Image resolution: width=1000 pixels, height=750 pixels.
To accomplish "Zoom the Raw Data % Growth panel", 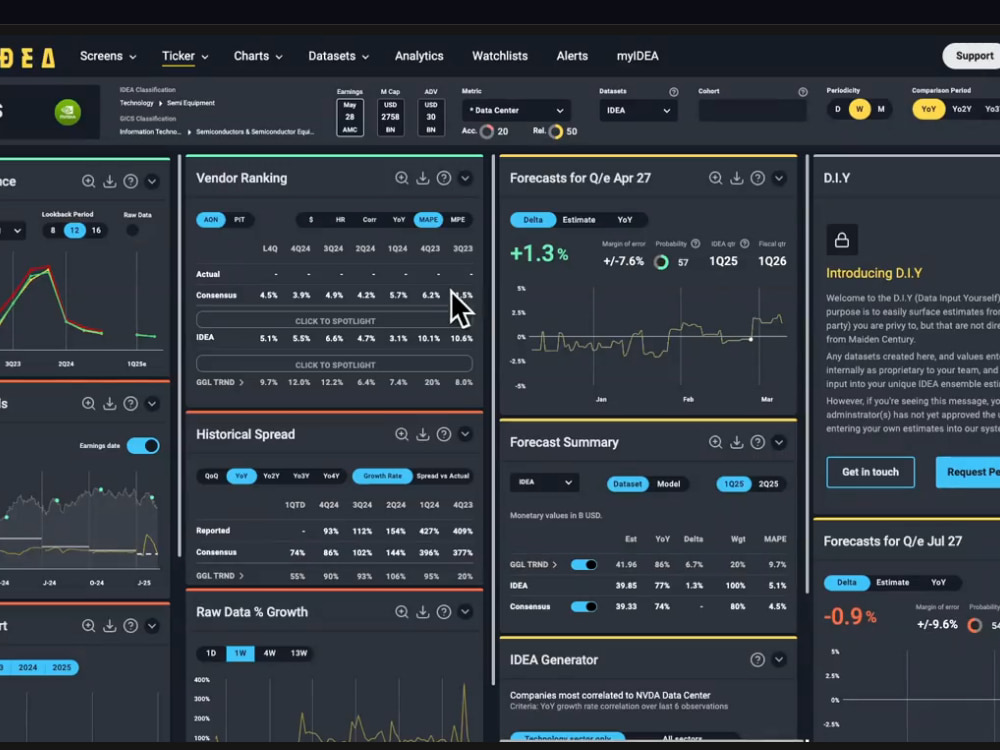I will [401, 612].
